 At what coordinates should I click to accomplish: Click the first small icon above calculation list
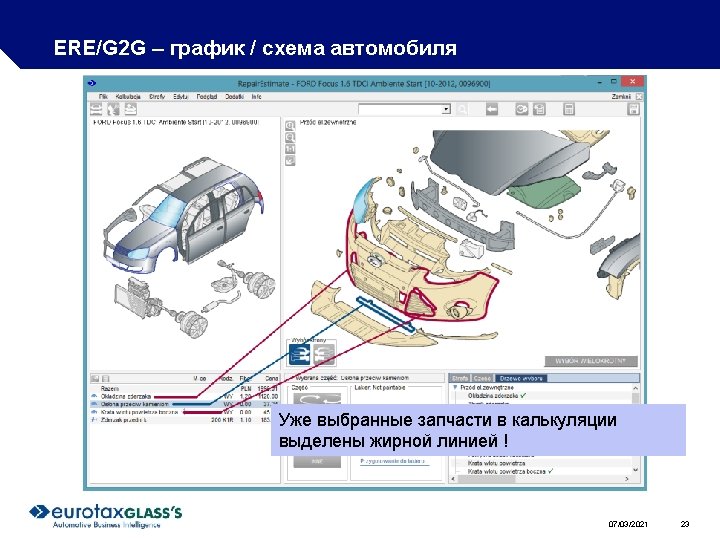(x=95, y=378)
